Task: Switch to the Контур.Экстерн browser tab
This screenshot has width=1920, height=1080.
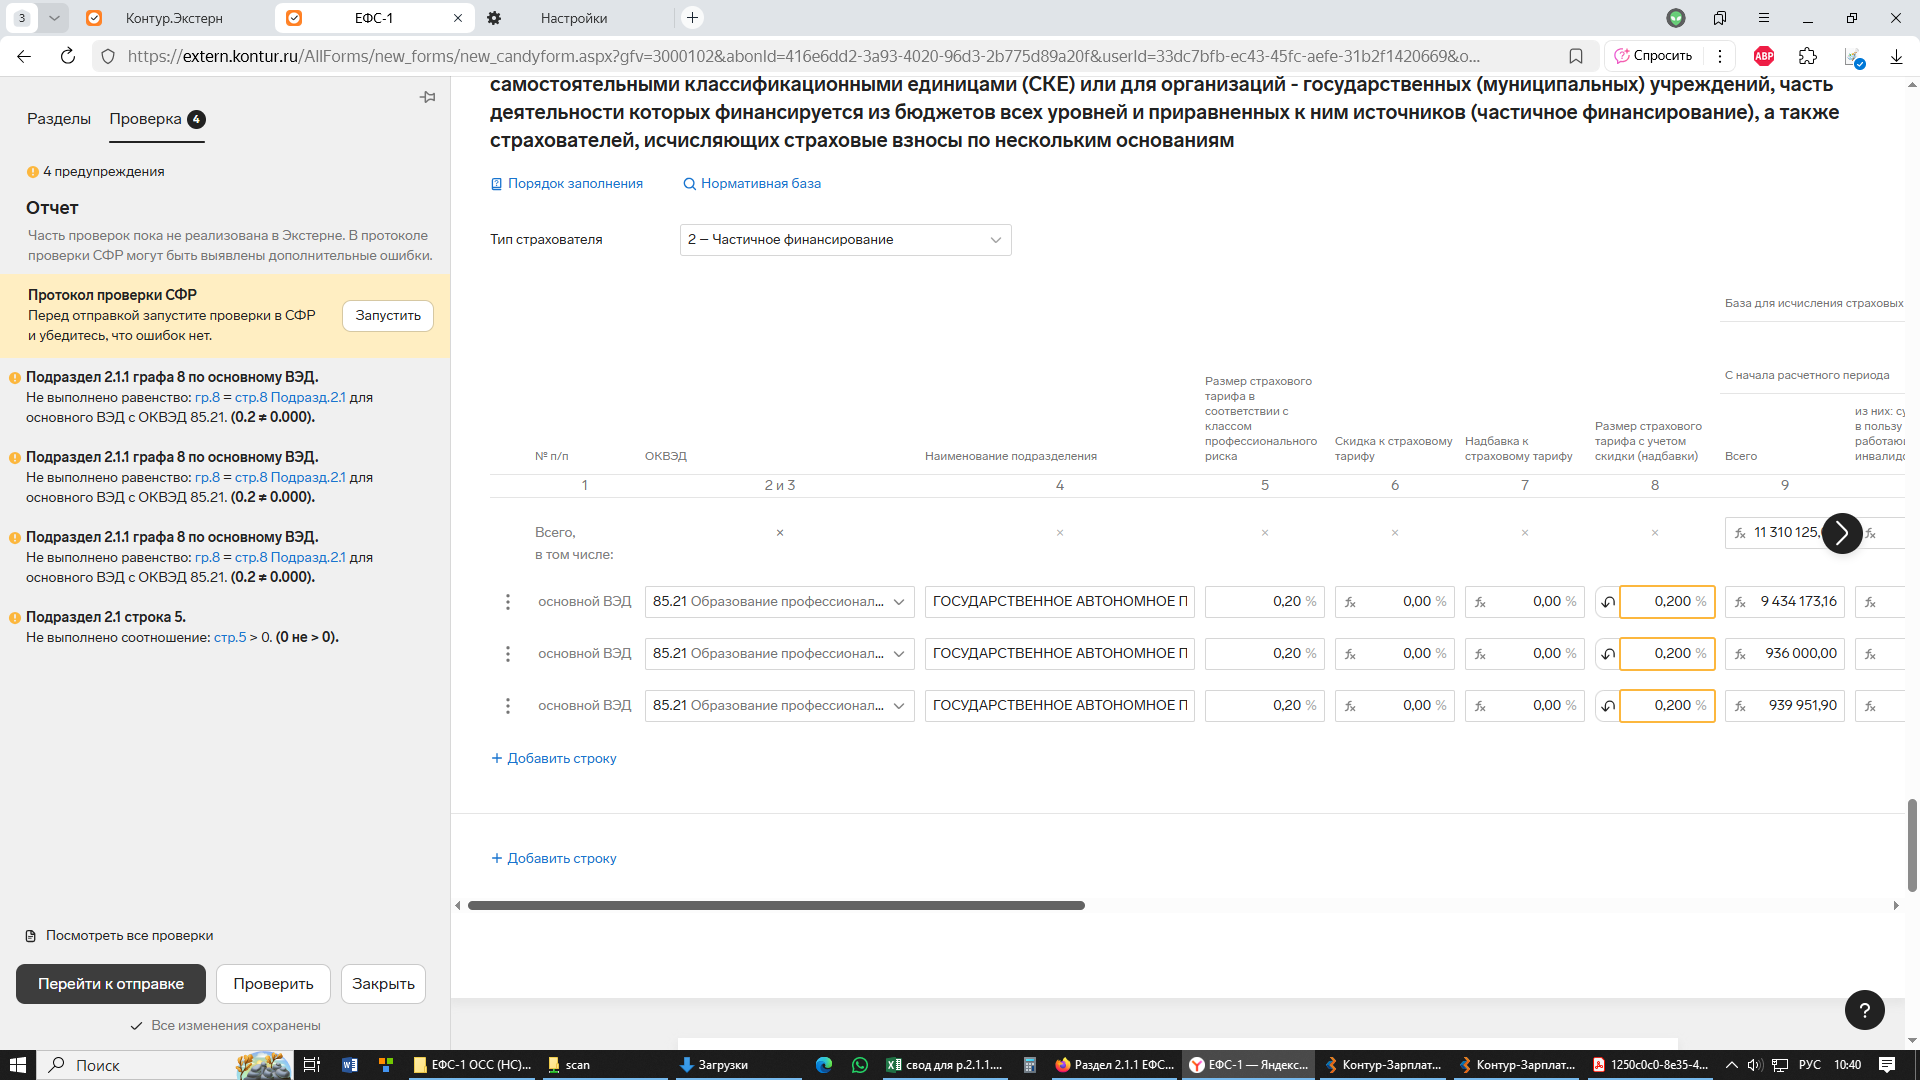Action: point(174,18)
